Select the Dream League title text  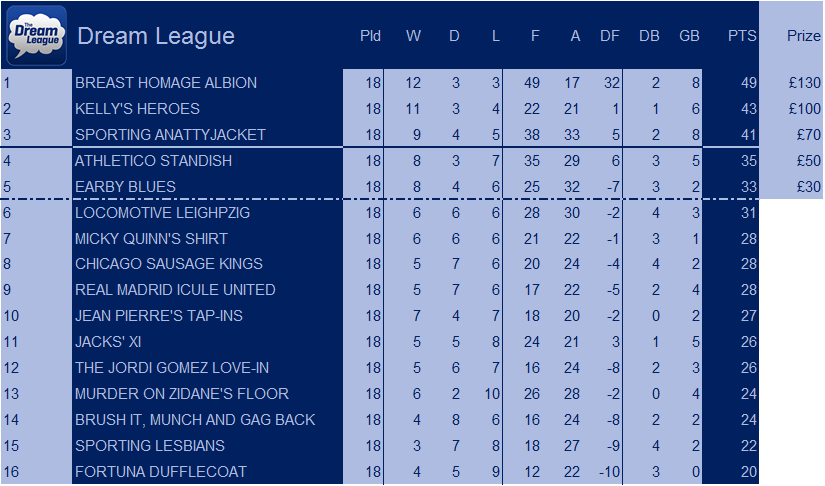pyautogui.click(x=156, y=36)
